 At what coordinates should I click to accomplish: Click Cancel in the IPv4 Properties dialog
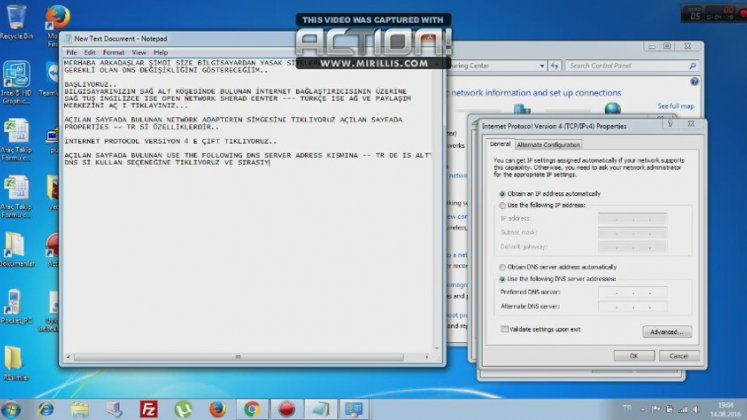(x=679, y=356)
